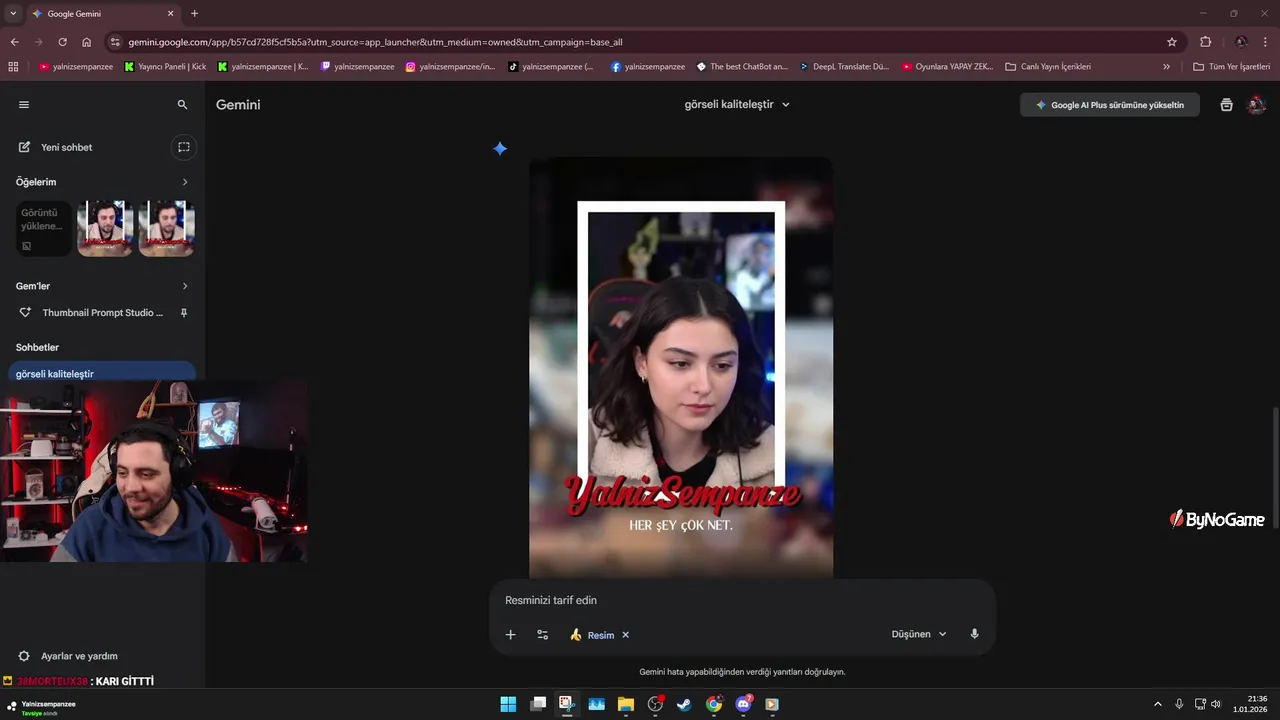Expand the Gem'ler section arrow
Image resolution: width=1280 pixels, height=720 pixels.
point(185,286)
